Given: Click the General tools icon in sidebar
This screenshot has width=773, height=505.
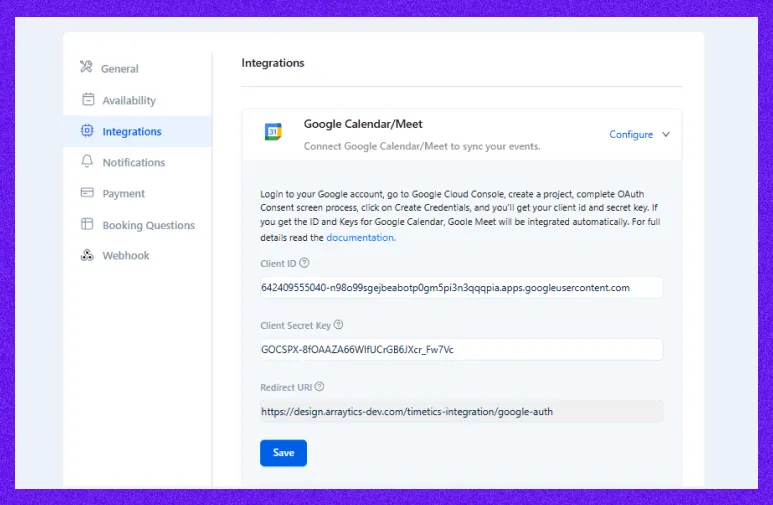Looking at the screenshot, I should click(86, 67).
